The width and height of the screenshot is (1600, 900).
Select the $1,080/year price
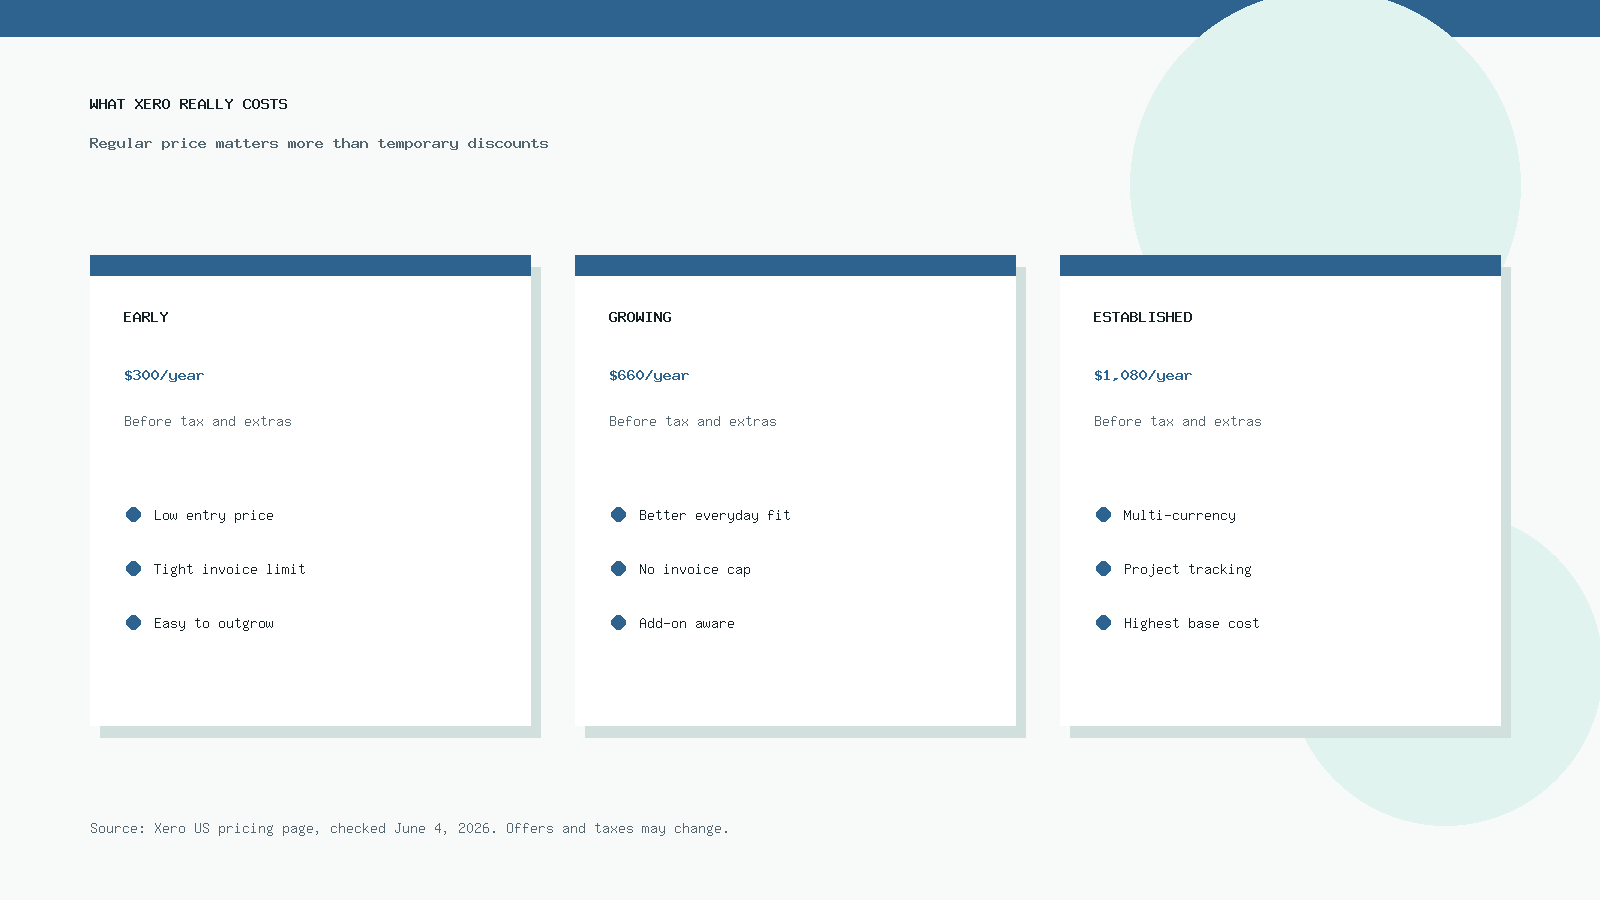point(1143,376)
